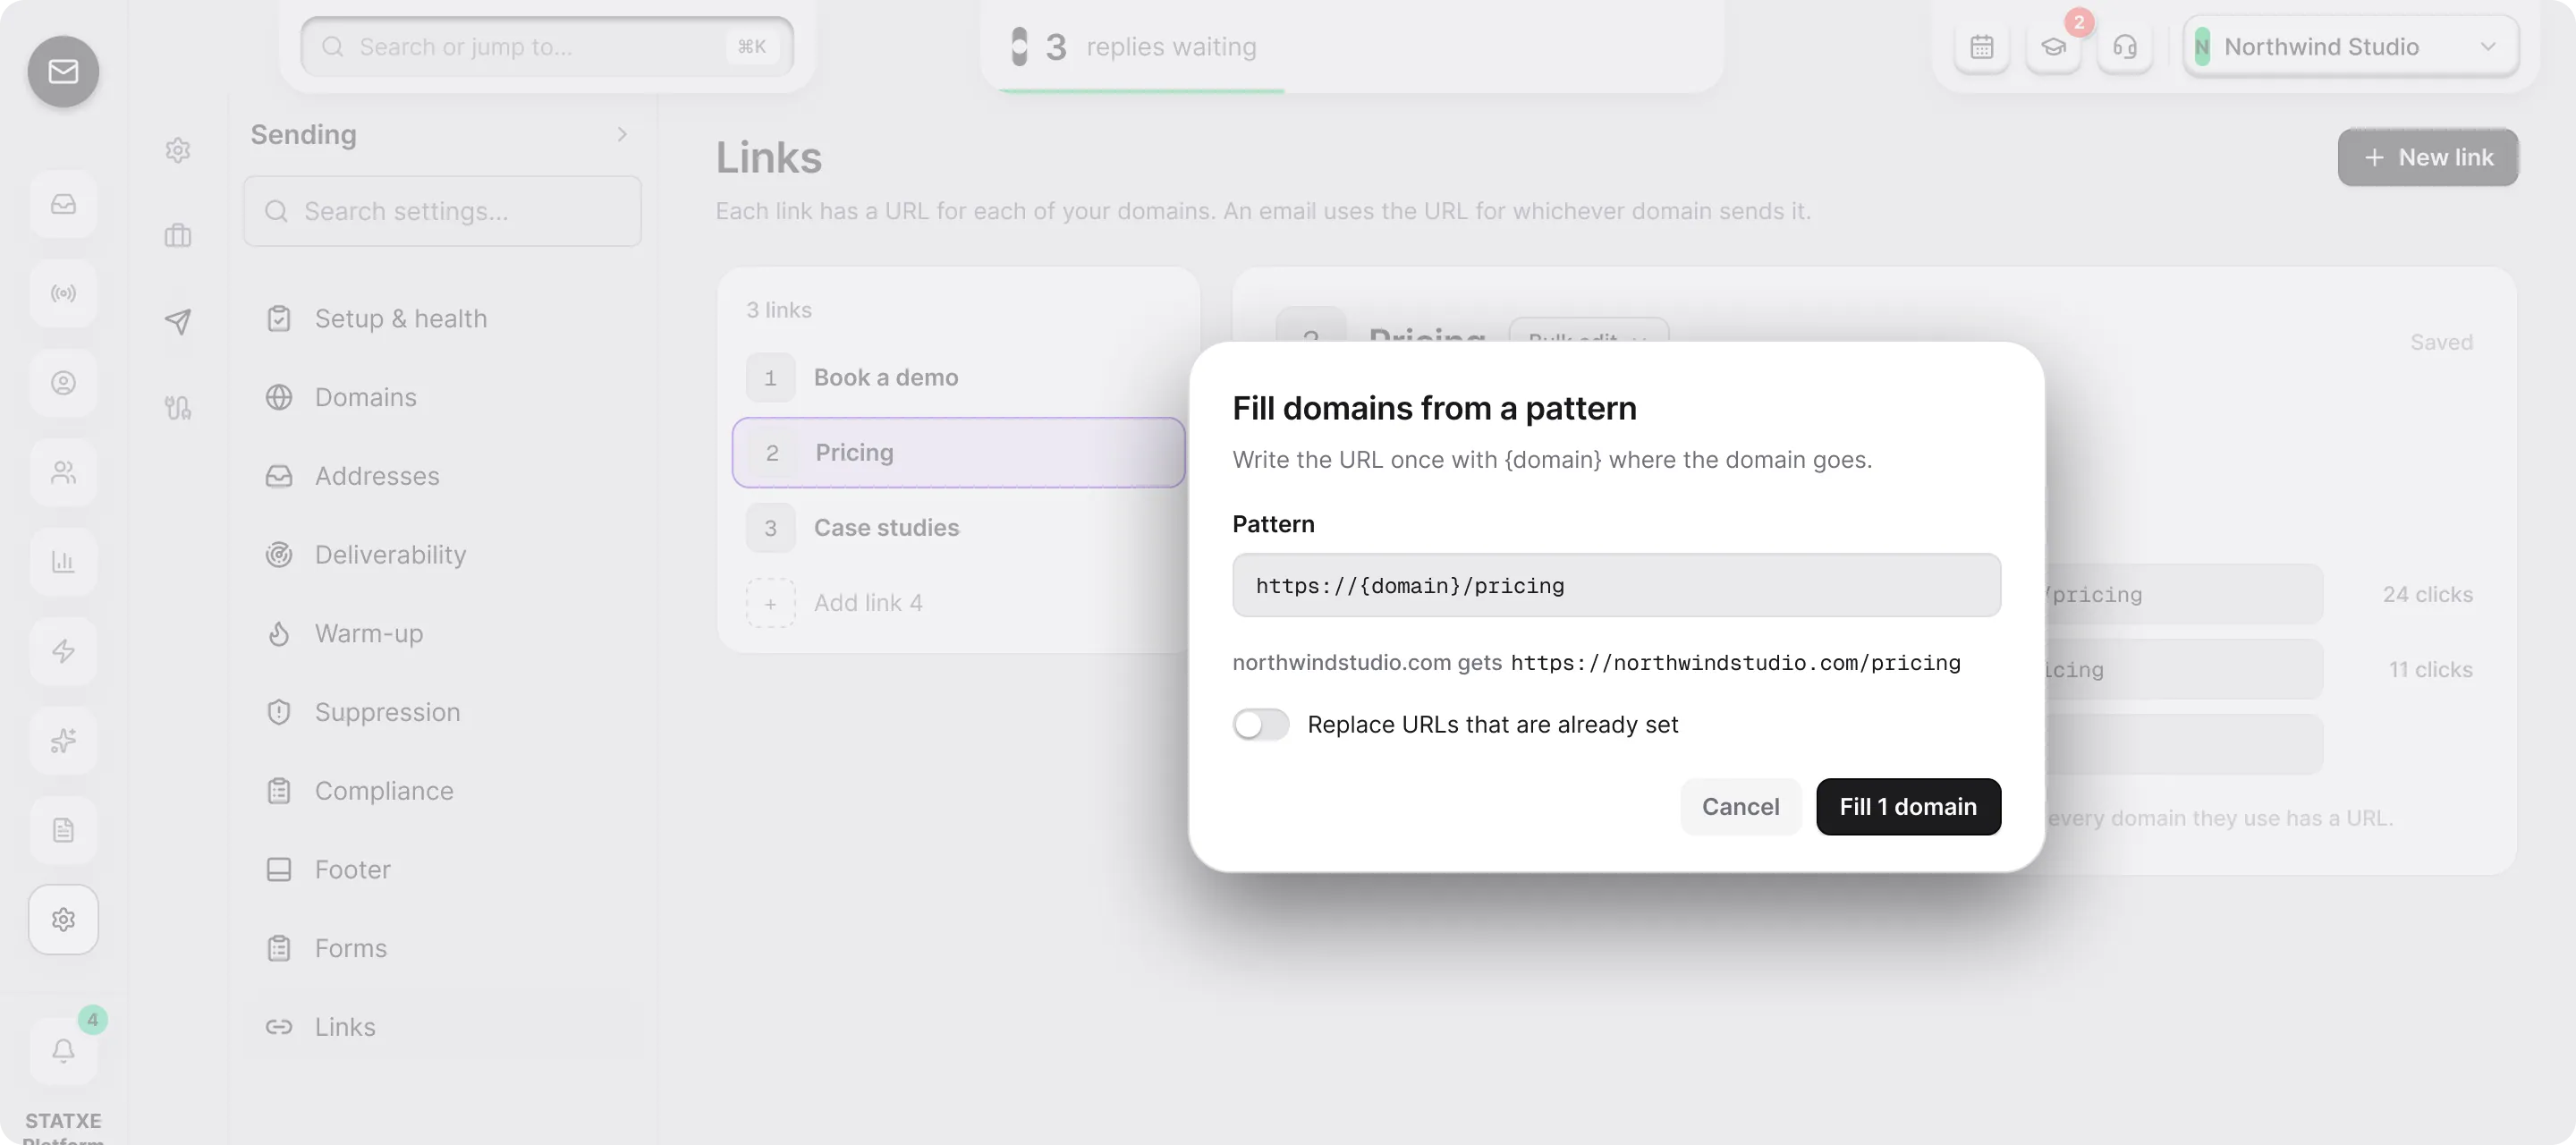Select the briefcase settings category icon
This screenshot has height=1145, width=2576.
(x=177, y=235)
